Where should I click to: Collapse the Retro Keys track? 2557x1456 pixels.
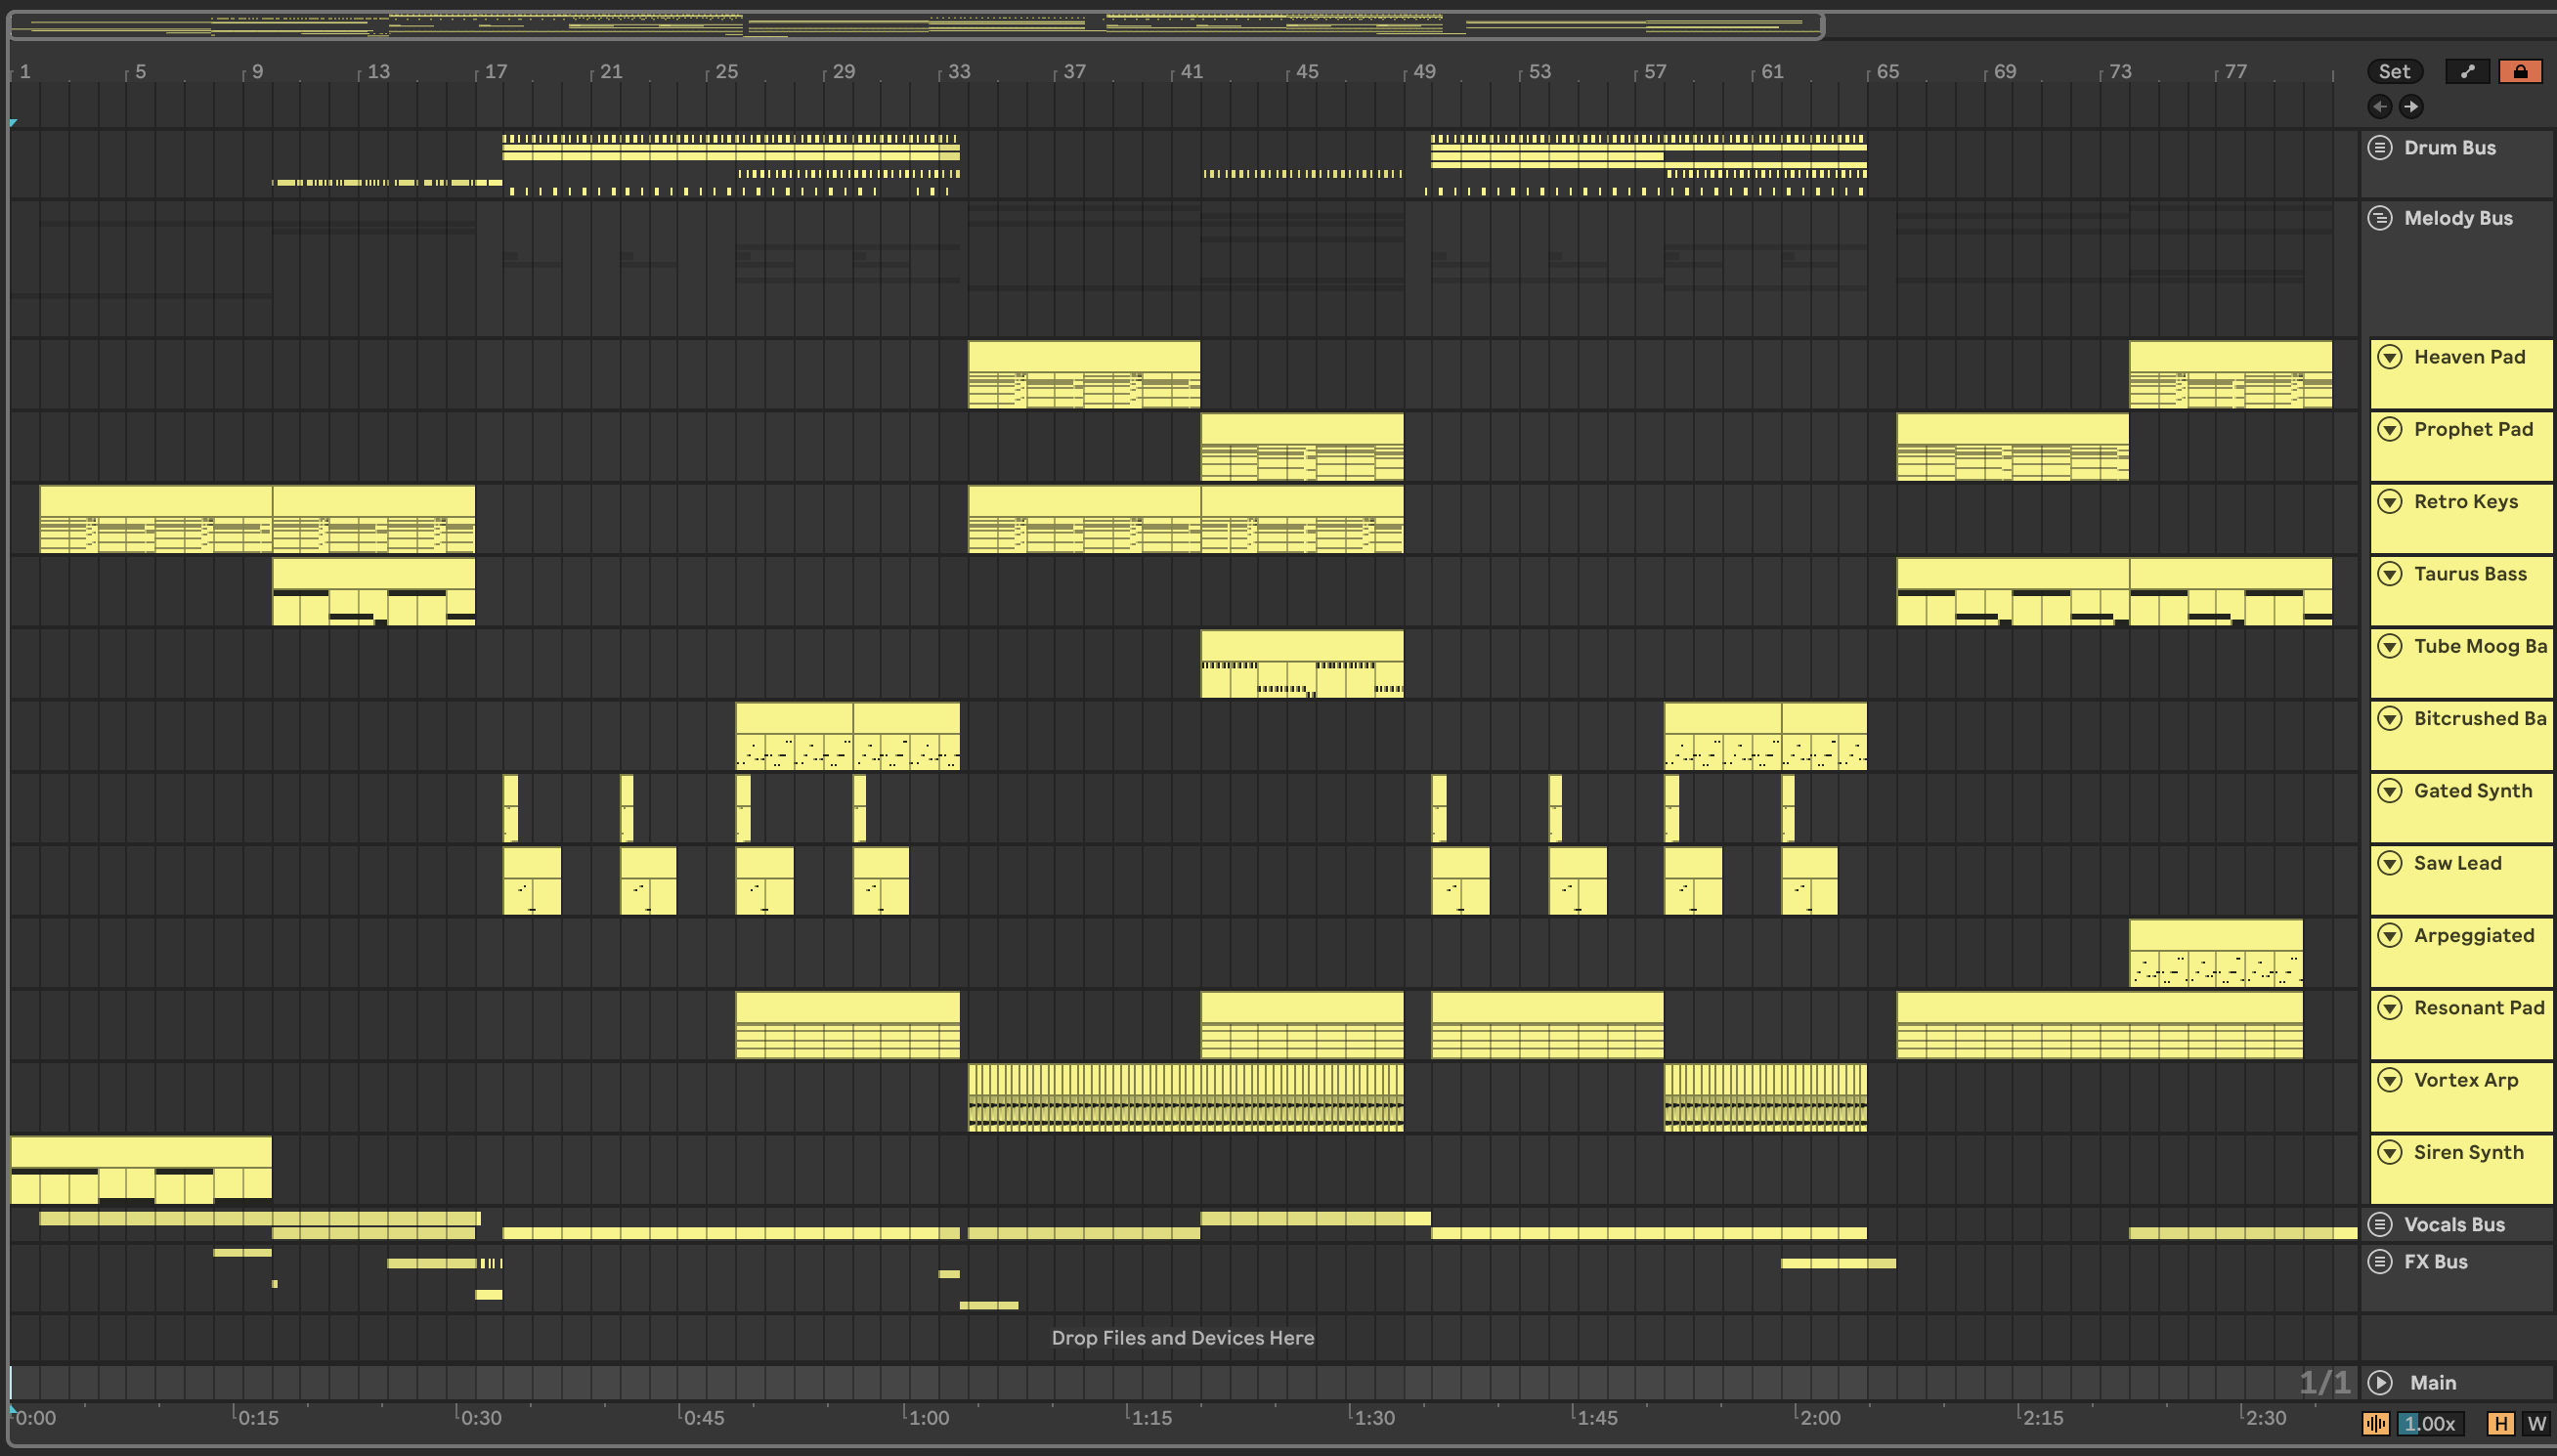tap(2390, 501)
